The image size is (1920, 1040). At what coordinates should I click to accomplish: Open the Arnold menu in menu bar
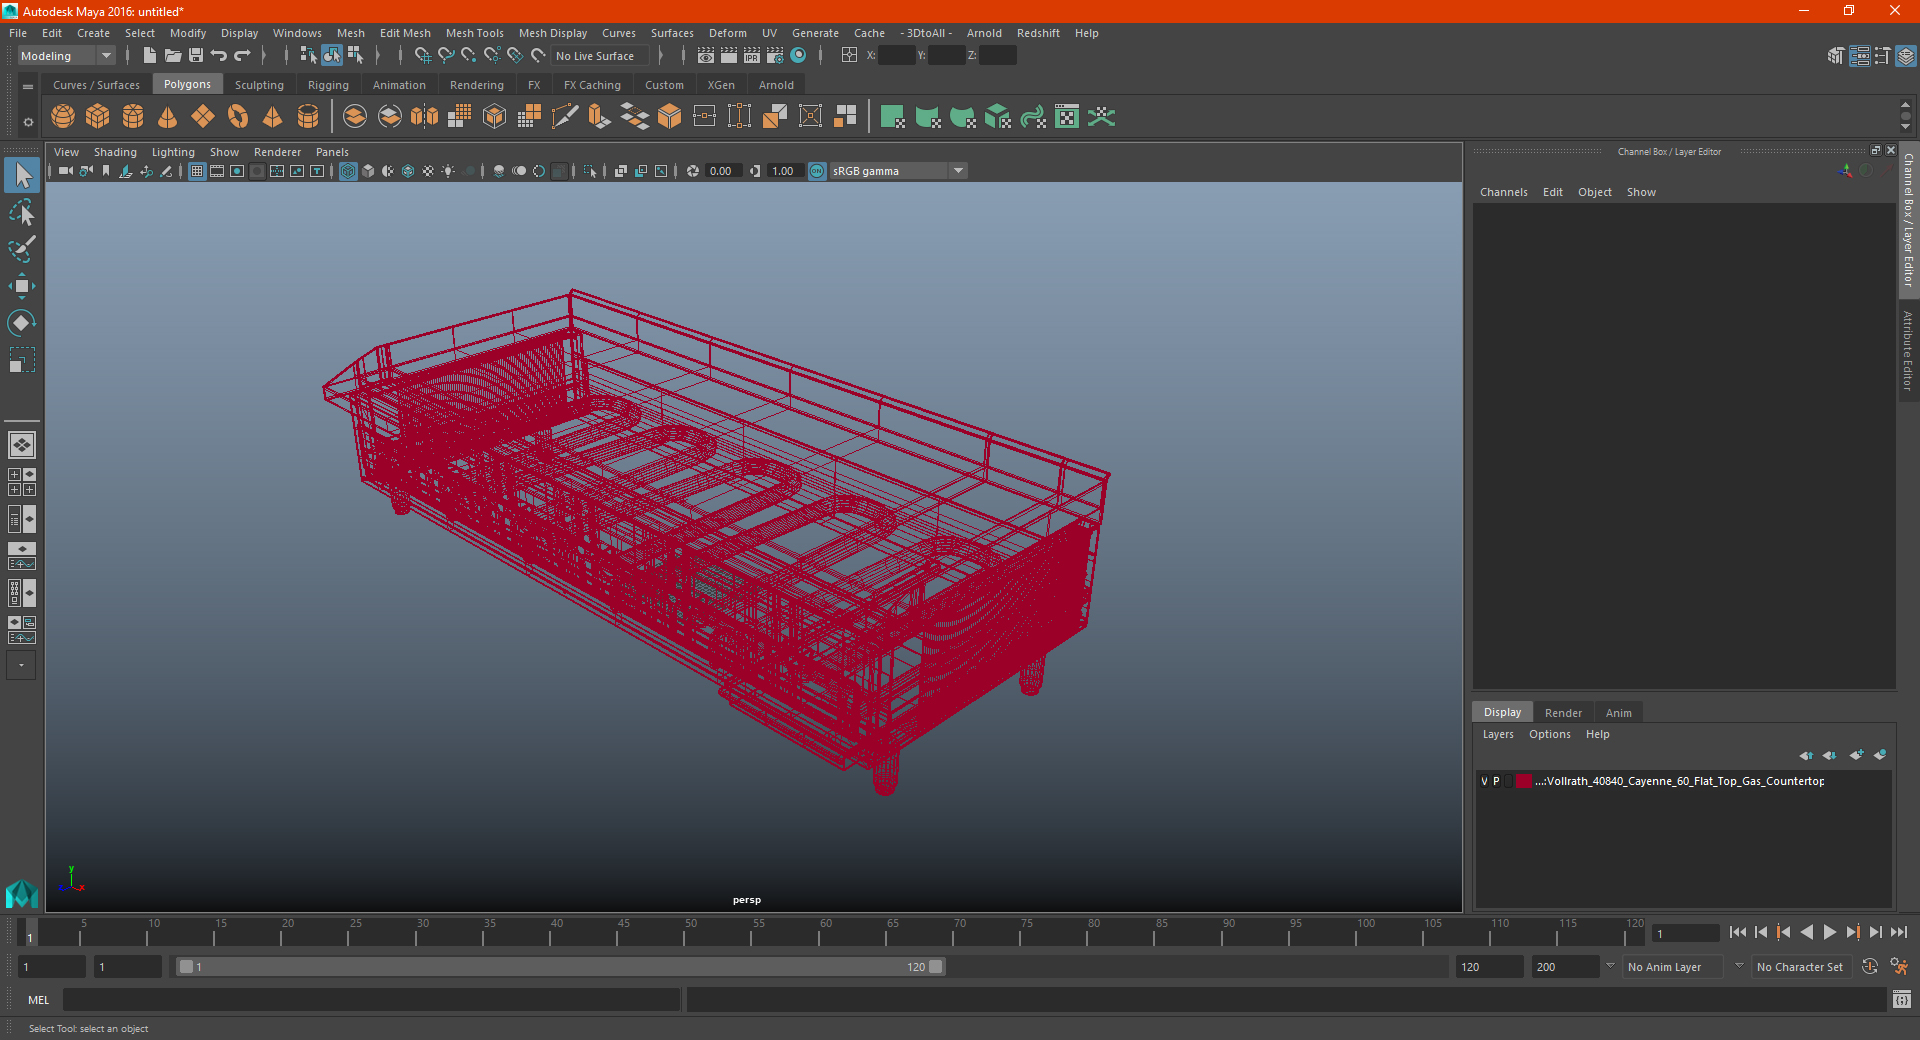(984, 33)
